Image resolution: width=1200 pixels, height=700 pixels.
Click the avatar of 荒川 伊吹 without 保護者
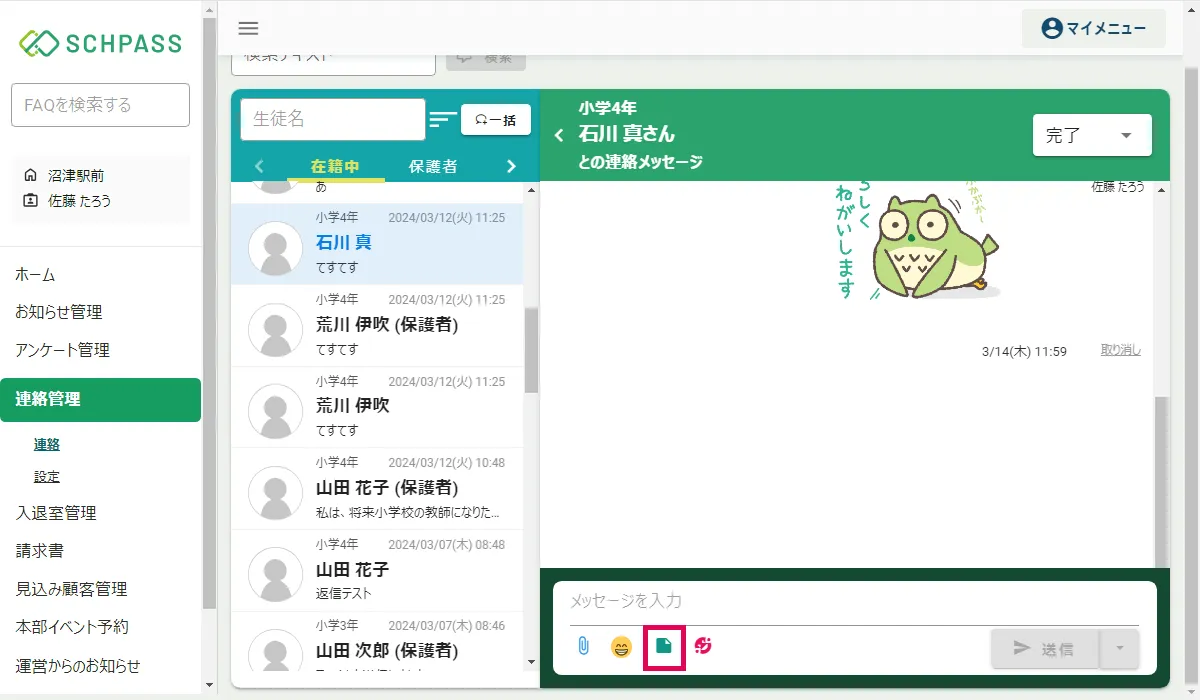tap(276, 411)
